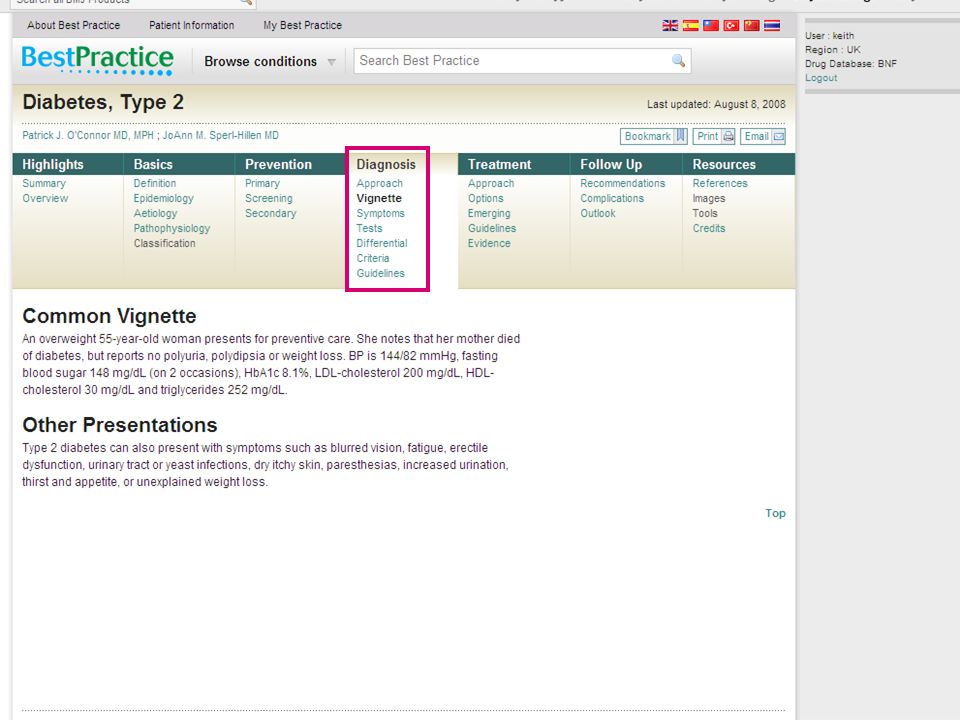The width and height of the screenshot is (960, 720).
Task: Pick the Chinese flag language option
Action: pyautogui.click(x=751, y=25)
